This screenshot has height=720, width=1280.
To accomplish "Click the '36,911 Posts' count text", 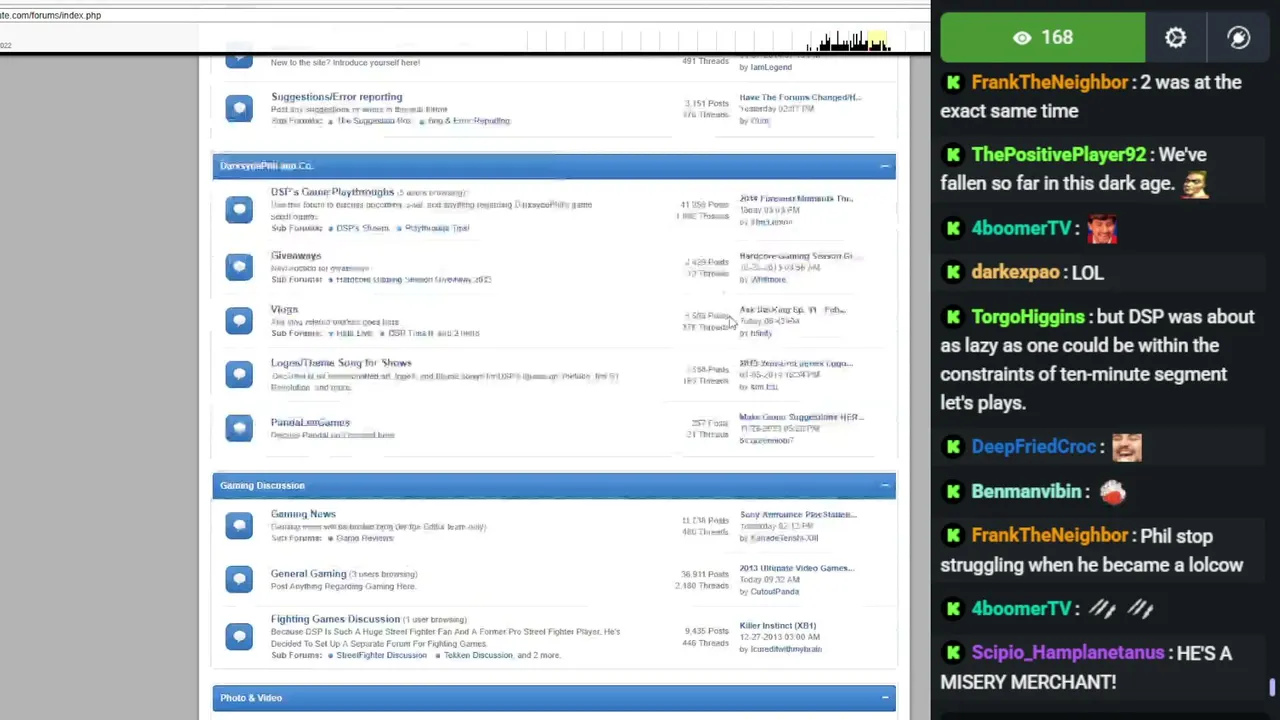I will [705, 574].
